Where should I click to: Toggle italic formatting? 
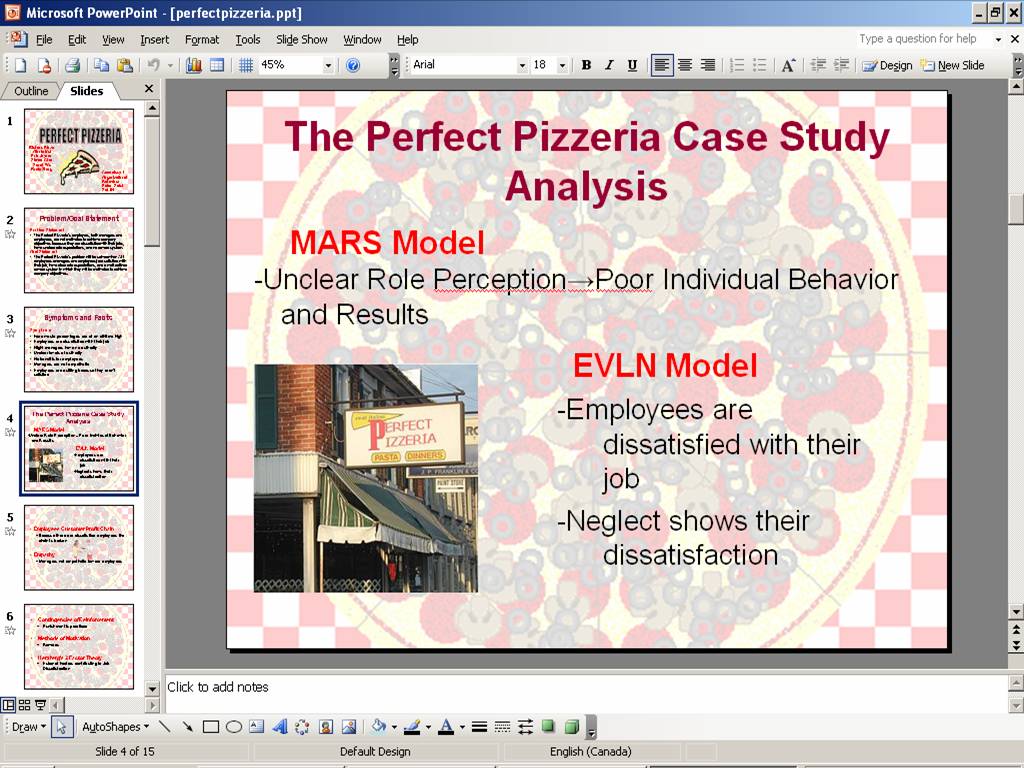click(609, 65)
